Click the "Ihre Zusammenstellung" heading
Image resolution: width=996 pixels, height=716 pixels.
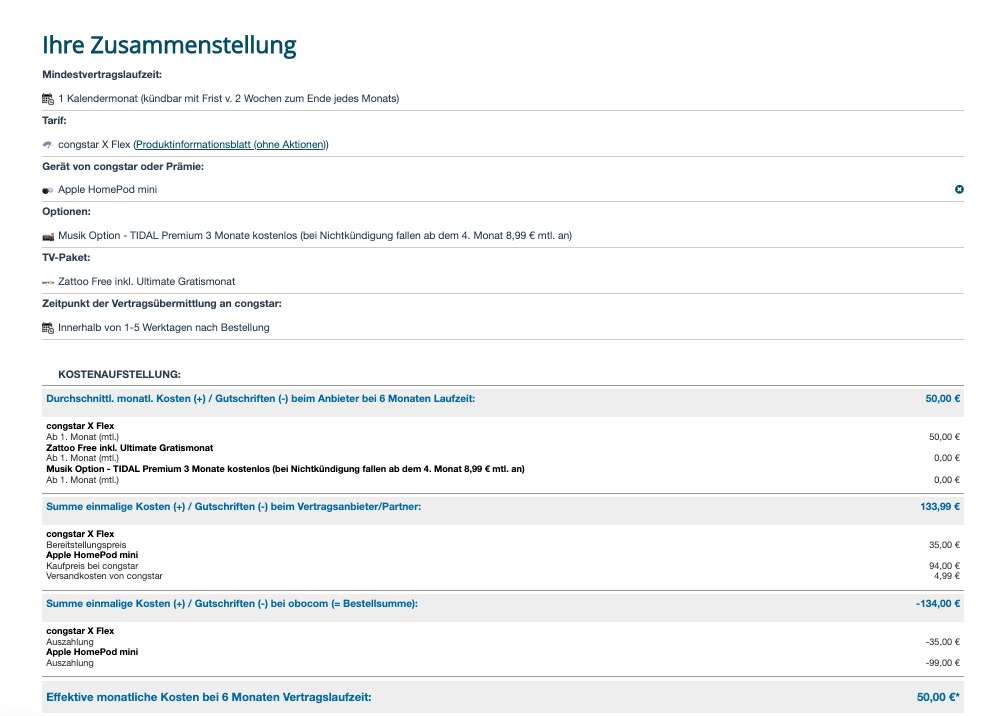(170, 45)
